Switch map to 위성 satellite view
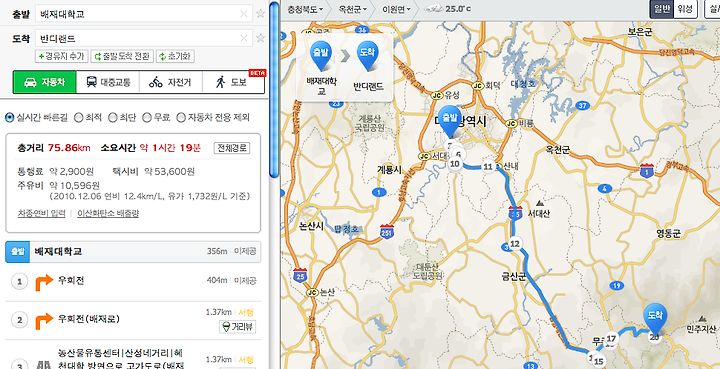 point(685,9)
